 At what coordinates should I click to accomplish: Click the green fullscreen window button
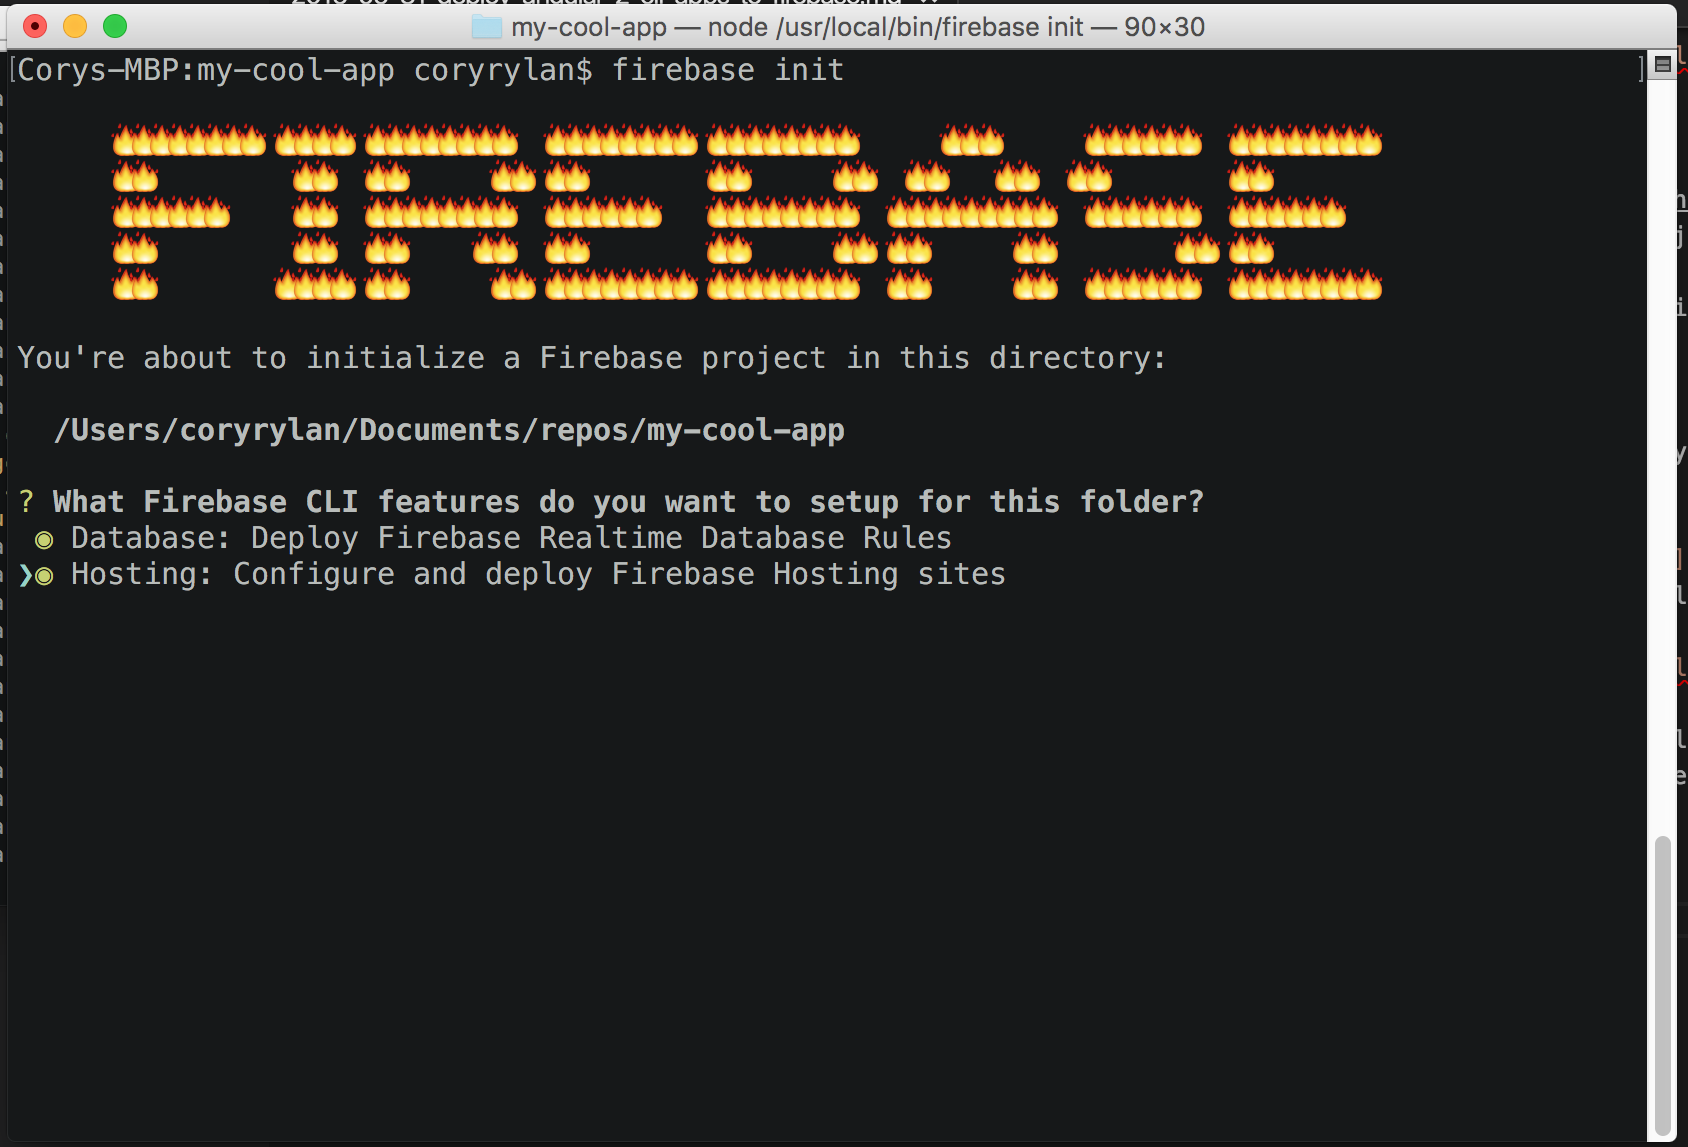[x=115, y=26]
